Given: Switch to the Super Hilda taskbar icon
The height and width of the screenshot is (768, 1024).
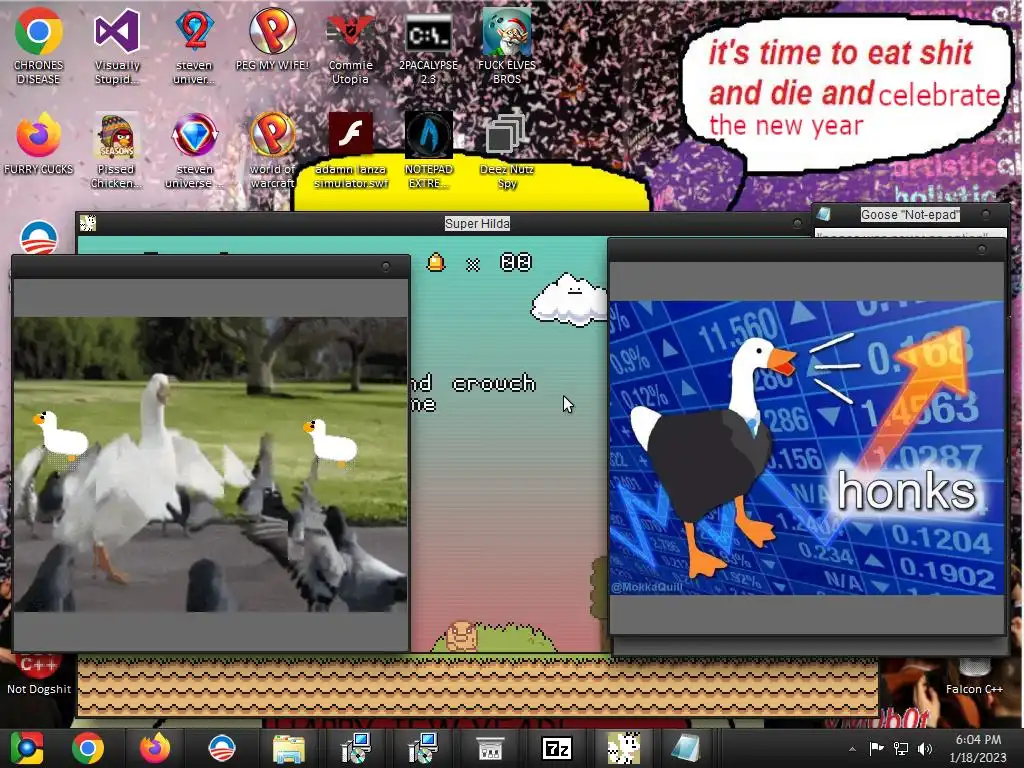Looking at the screenshot, I should pyautogui.click(x=624, y=748).
